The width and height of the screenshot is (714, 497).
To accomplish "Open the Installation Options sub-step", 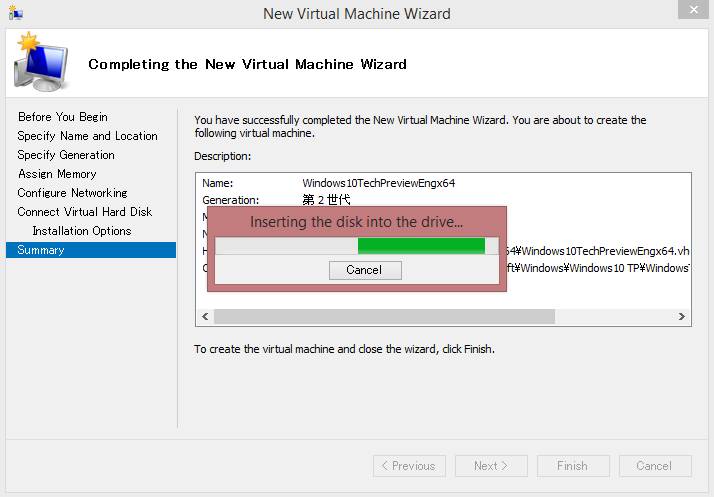I will [82, 231].
